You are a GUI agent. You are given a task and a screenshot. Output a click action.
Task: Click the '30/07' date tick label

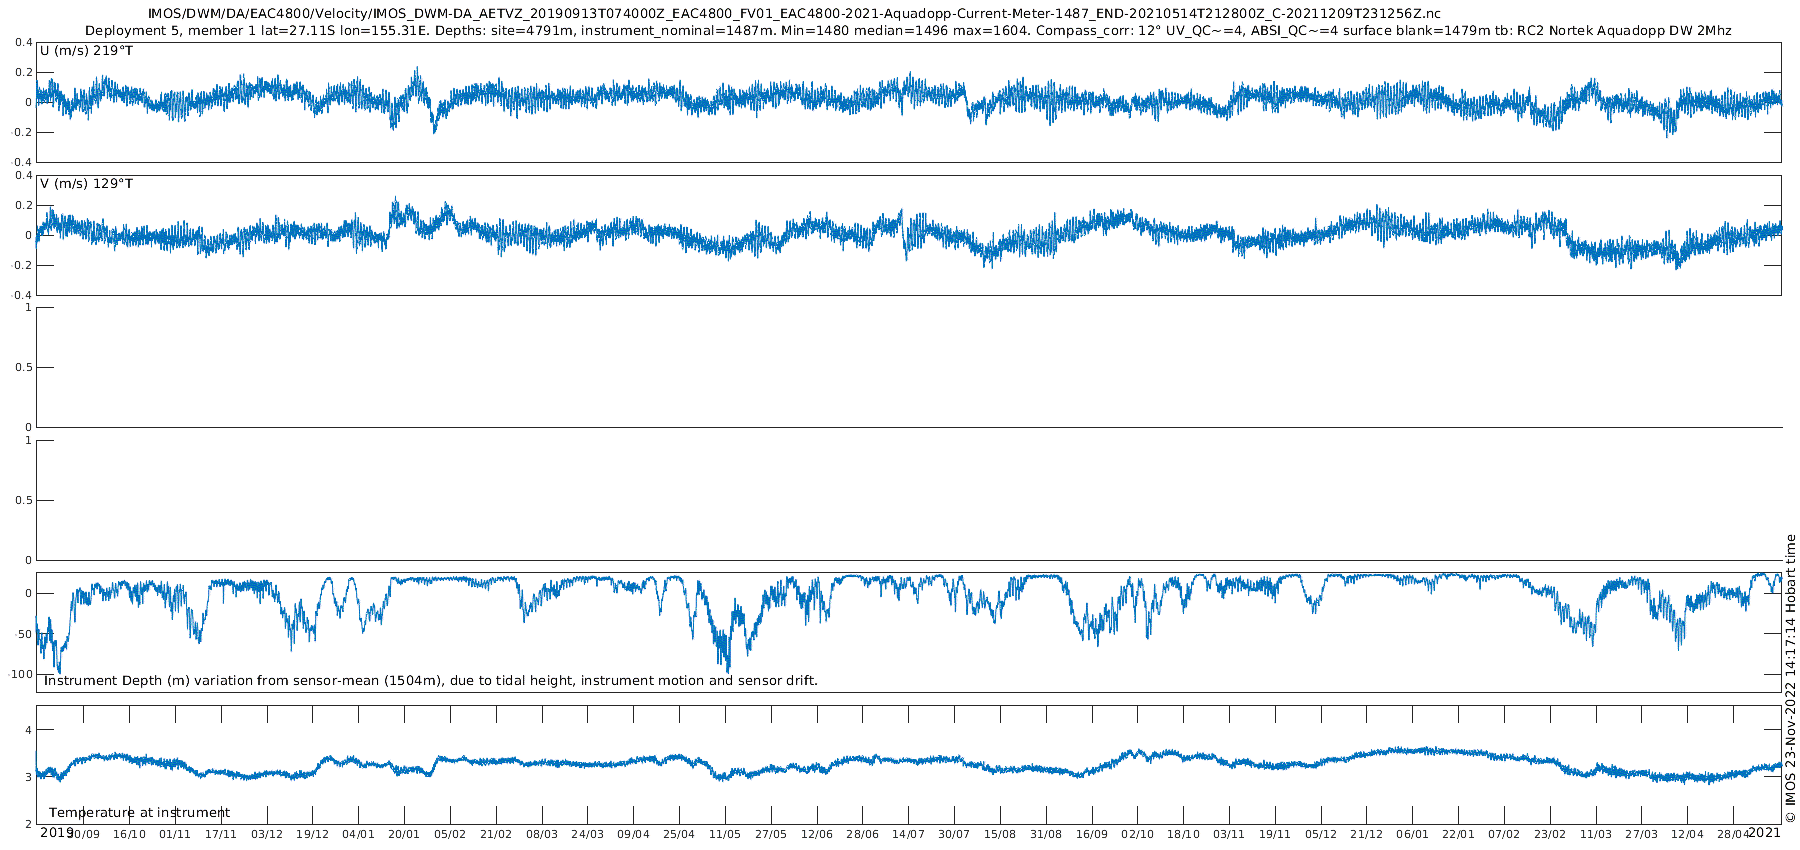pos(955,834)
